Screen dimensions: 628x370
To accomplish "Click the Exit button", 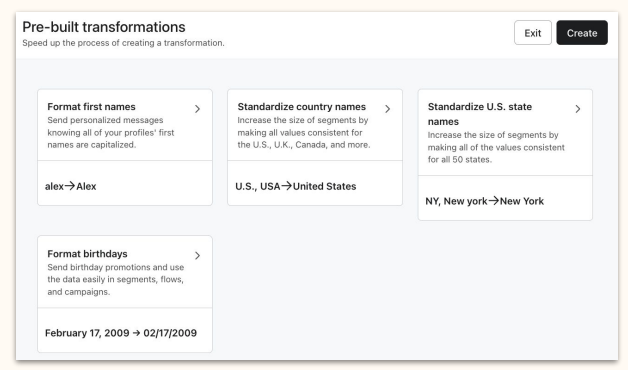I will coord(533,33).
